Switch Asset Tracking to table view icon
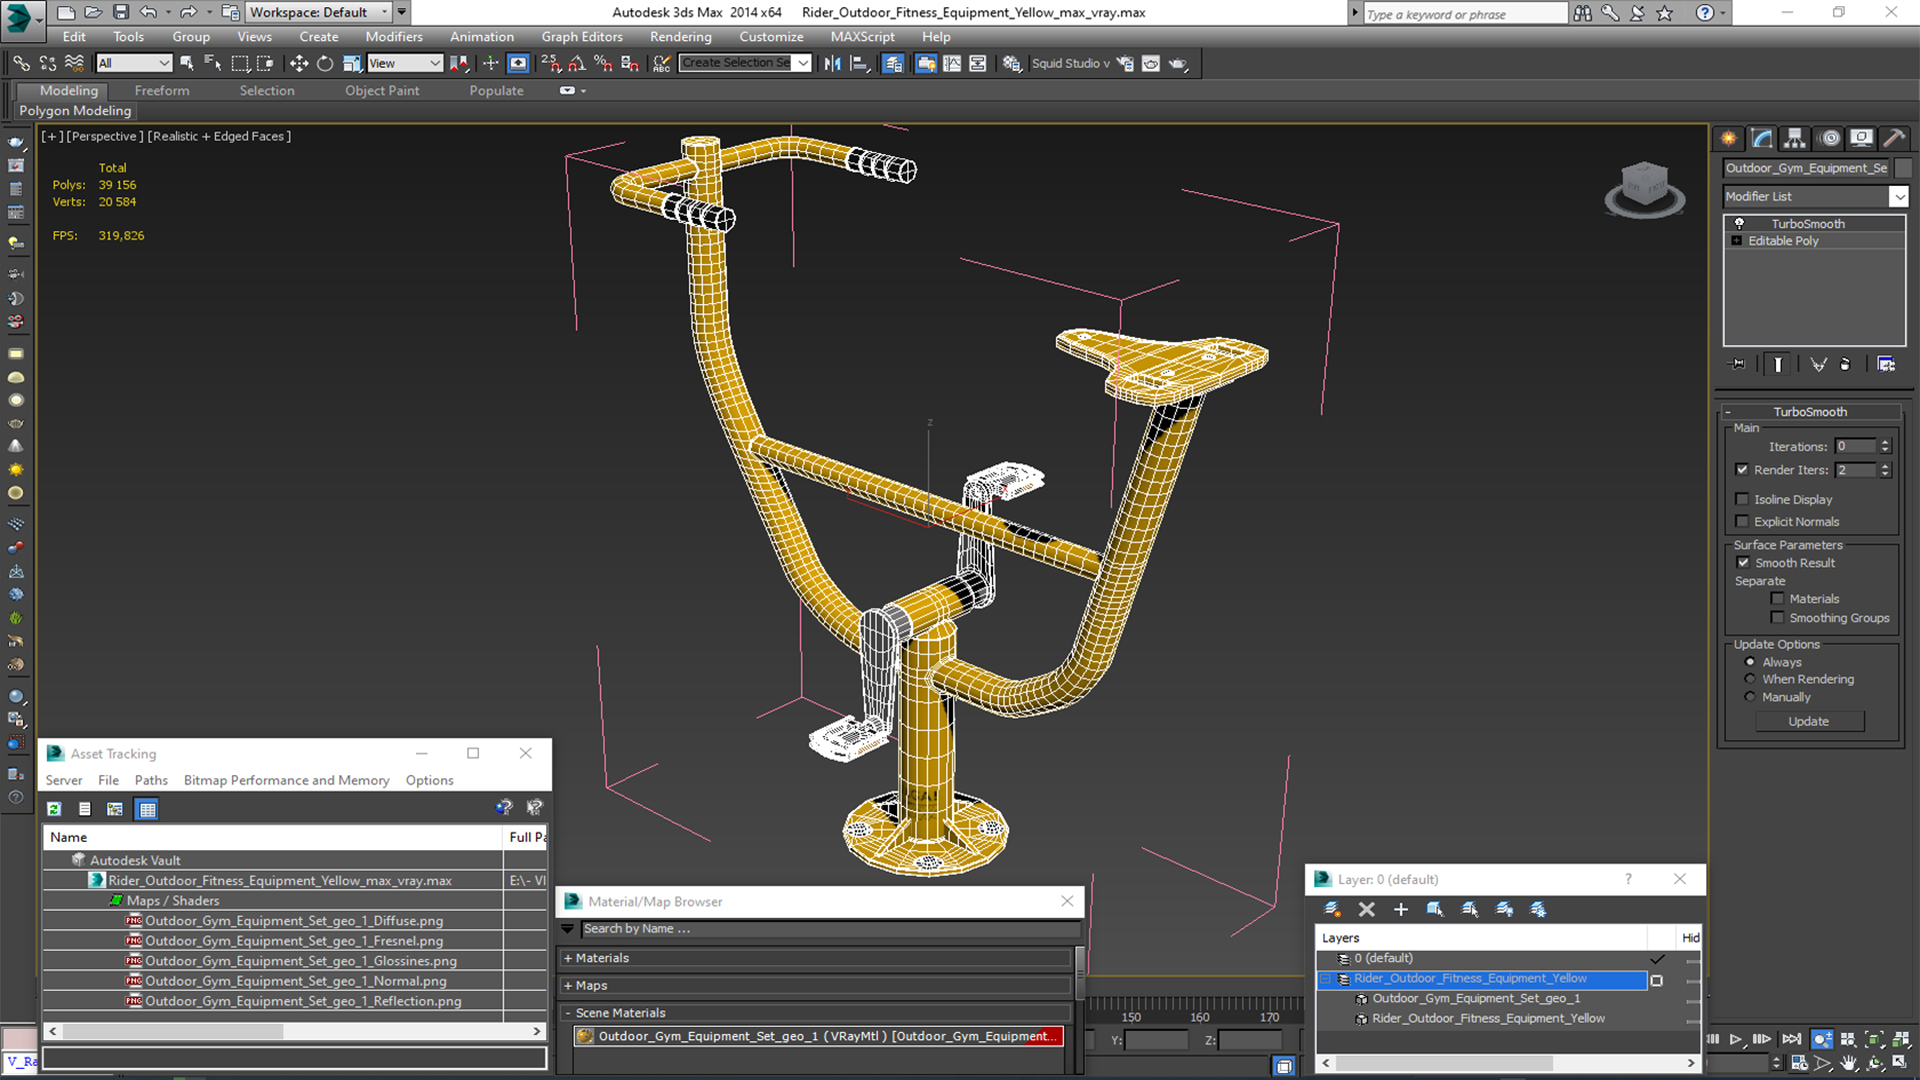This screenshot has height=1080, width=1920. point(147,809)
